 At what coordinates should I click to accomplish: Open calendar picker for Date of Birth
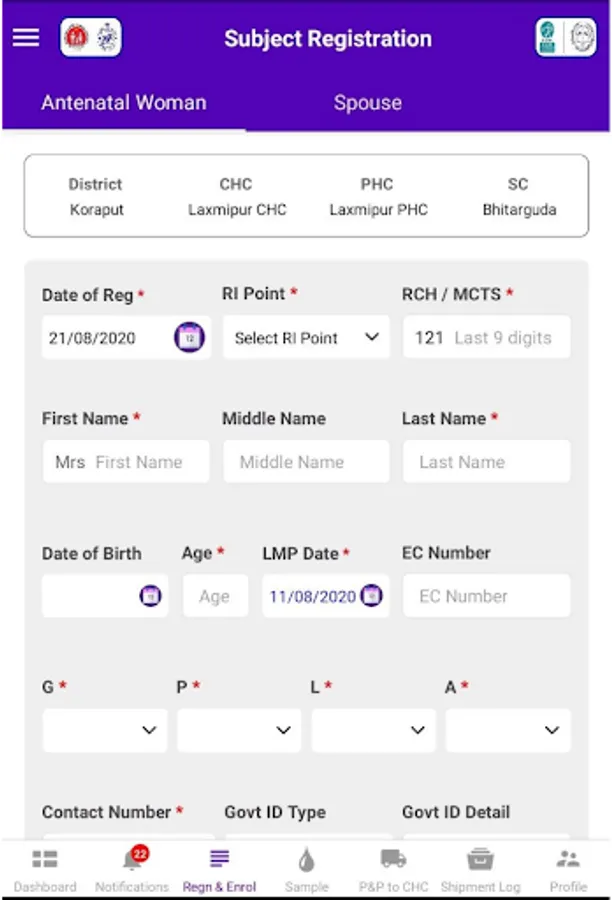150,596
